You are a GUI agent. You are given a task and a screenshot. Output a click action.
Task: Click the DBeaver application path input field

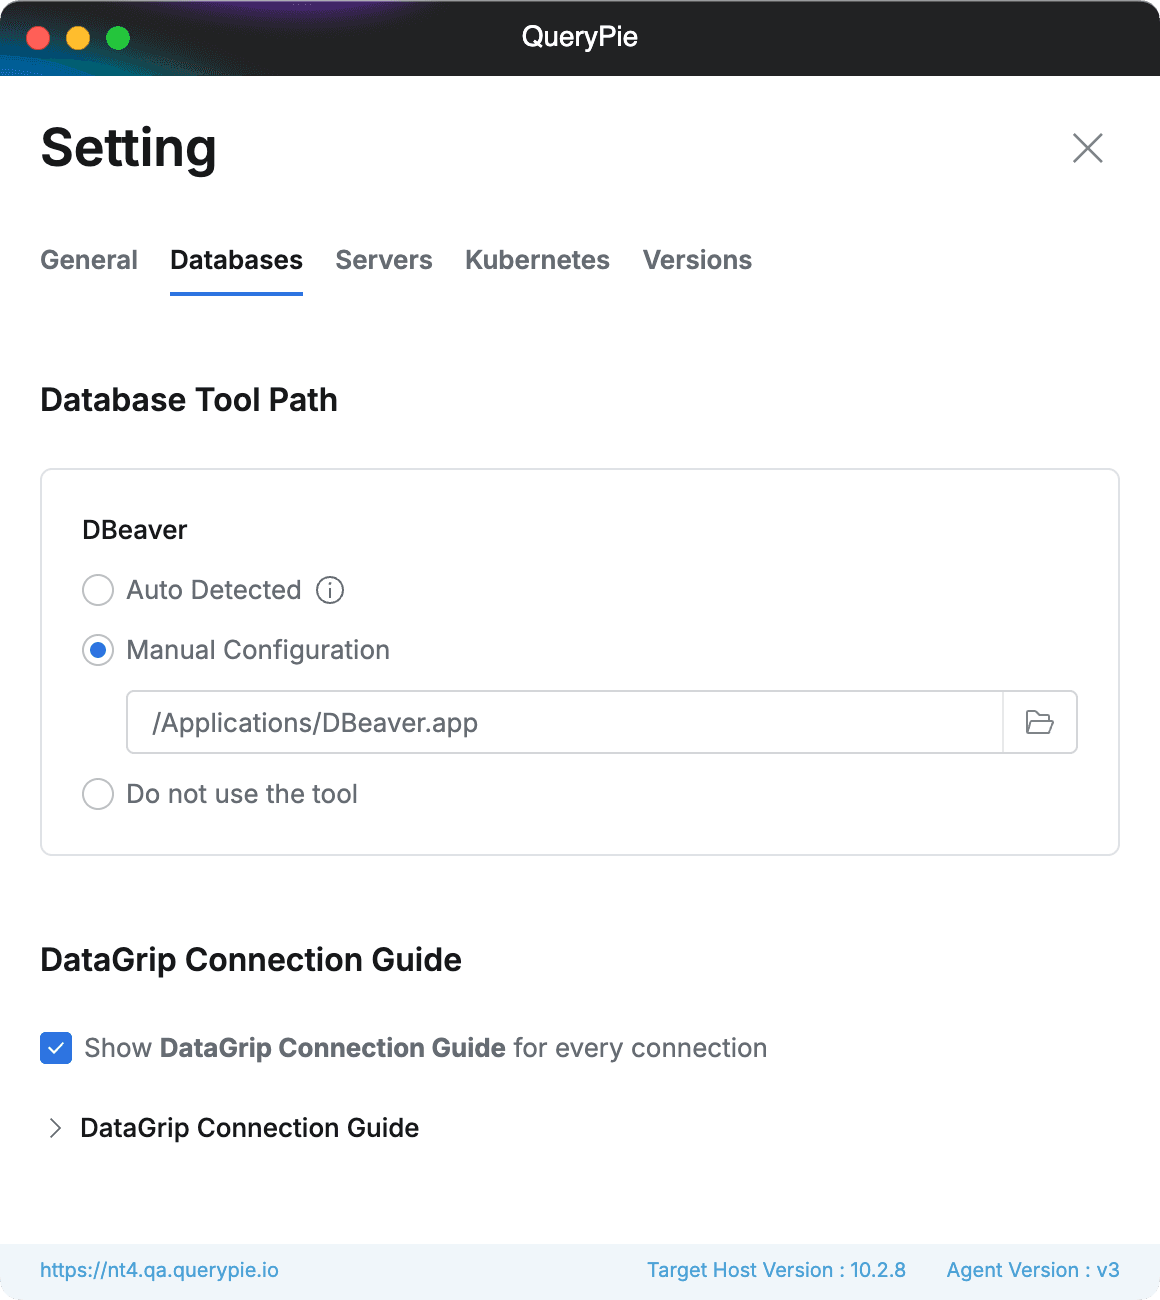pos(565,722)
